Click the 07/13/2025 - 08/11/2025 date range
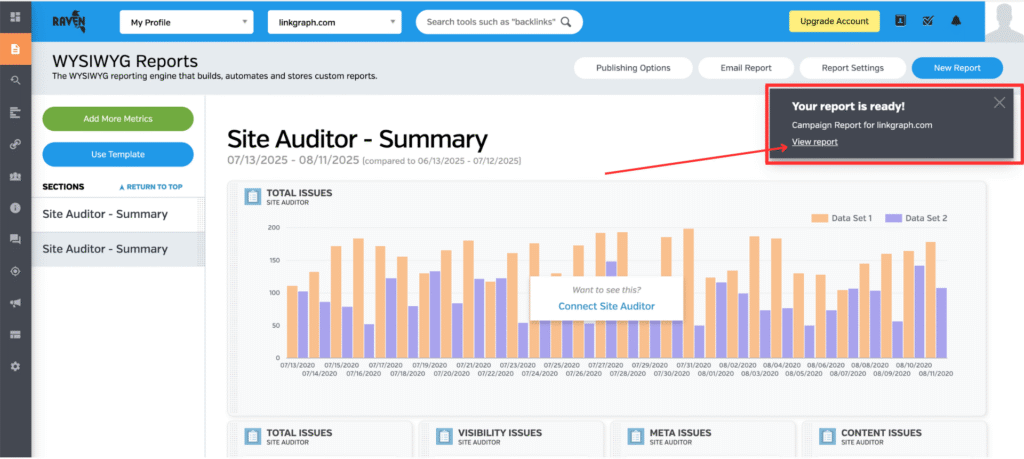 (293, 160)
